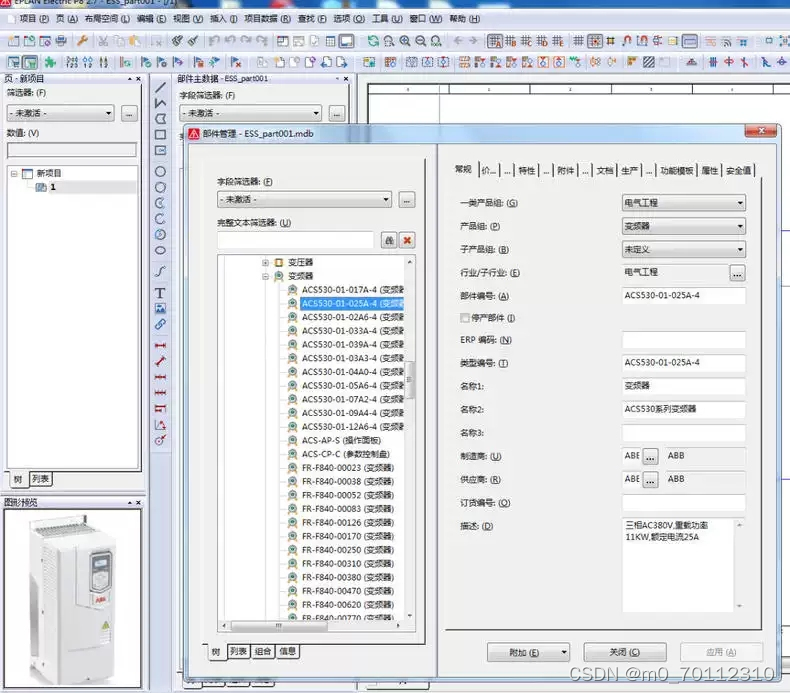Select ACS530-01-033A-4 in the parts tree

click(352, 331)
